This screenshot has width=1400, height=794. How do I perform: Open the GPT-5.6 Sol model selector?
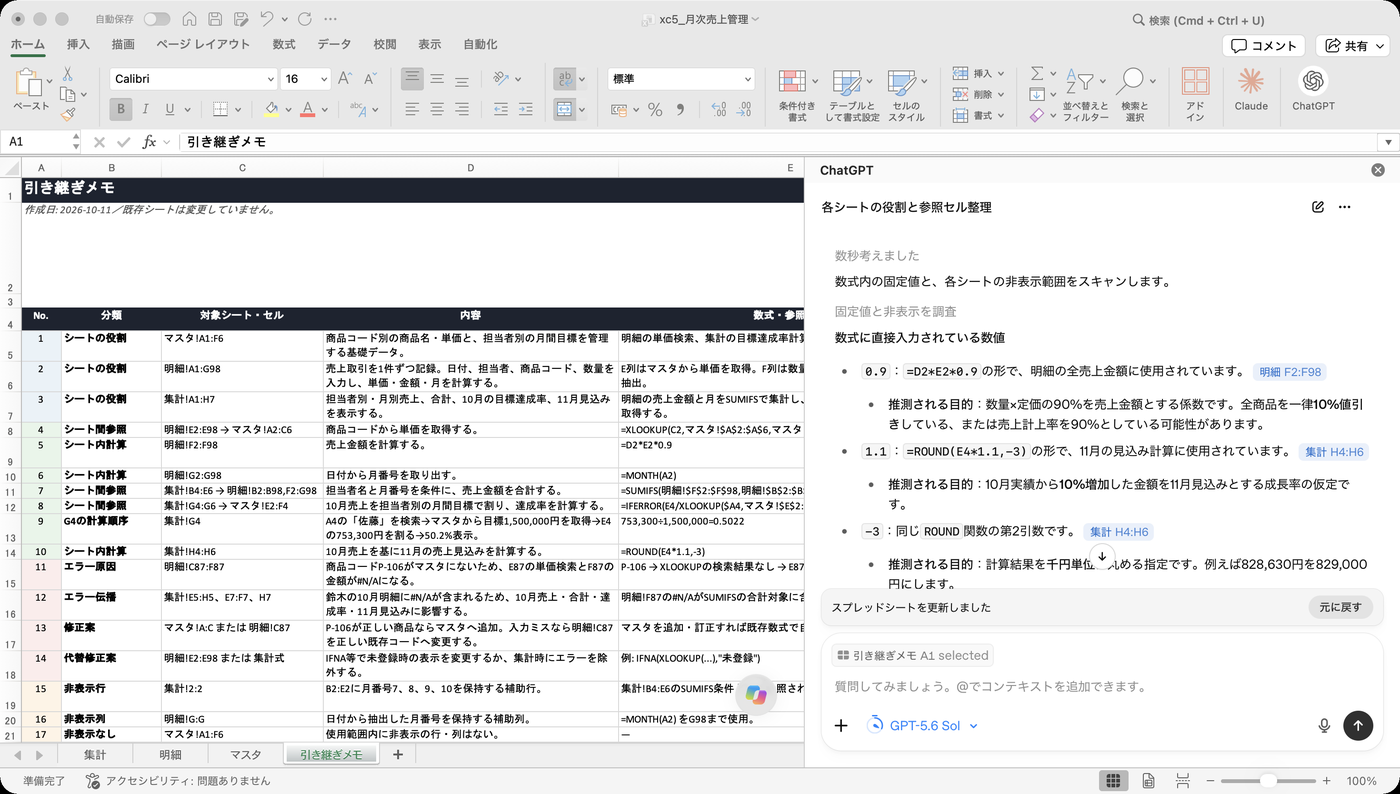click(x=922, y=726)
